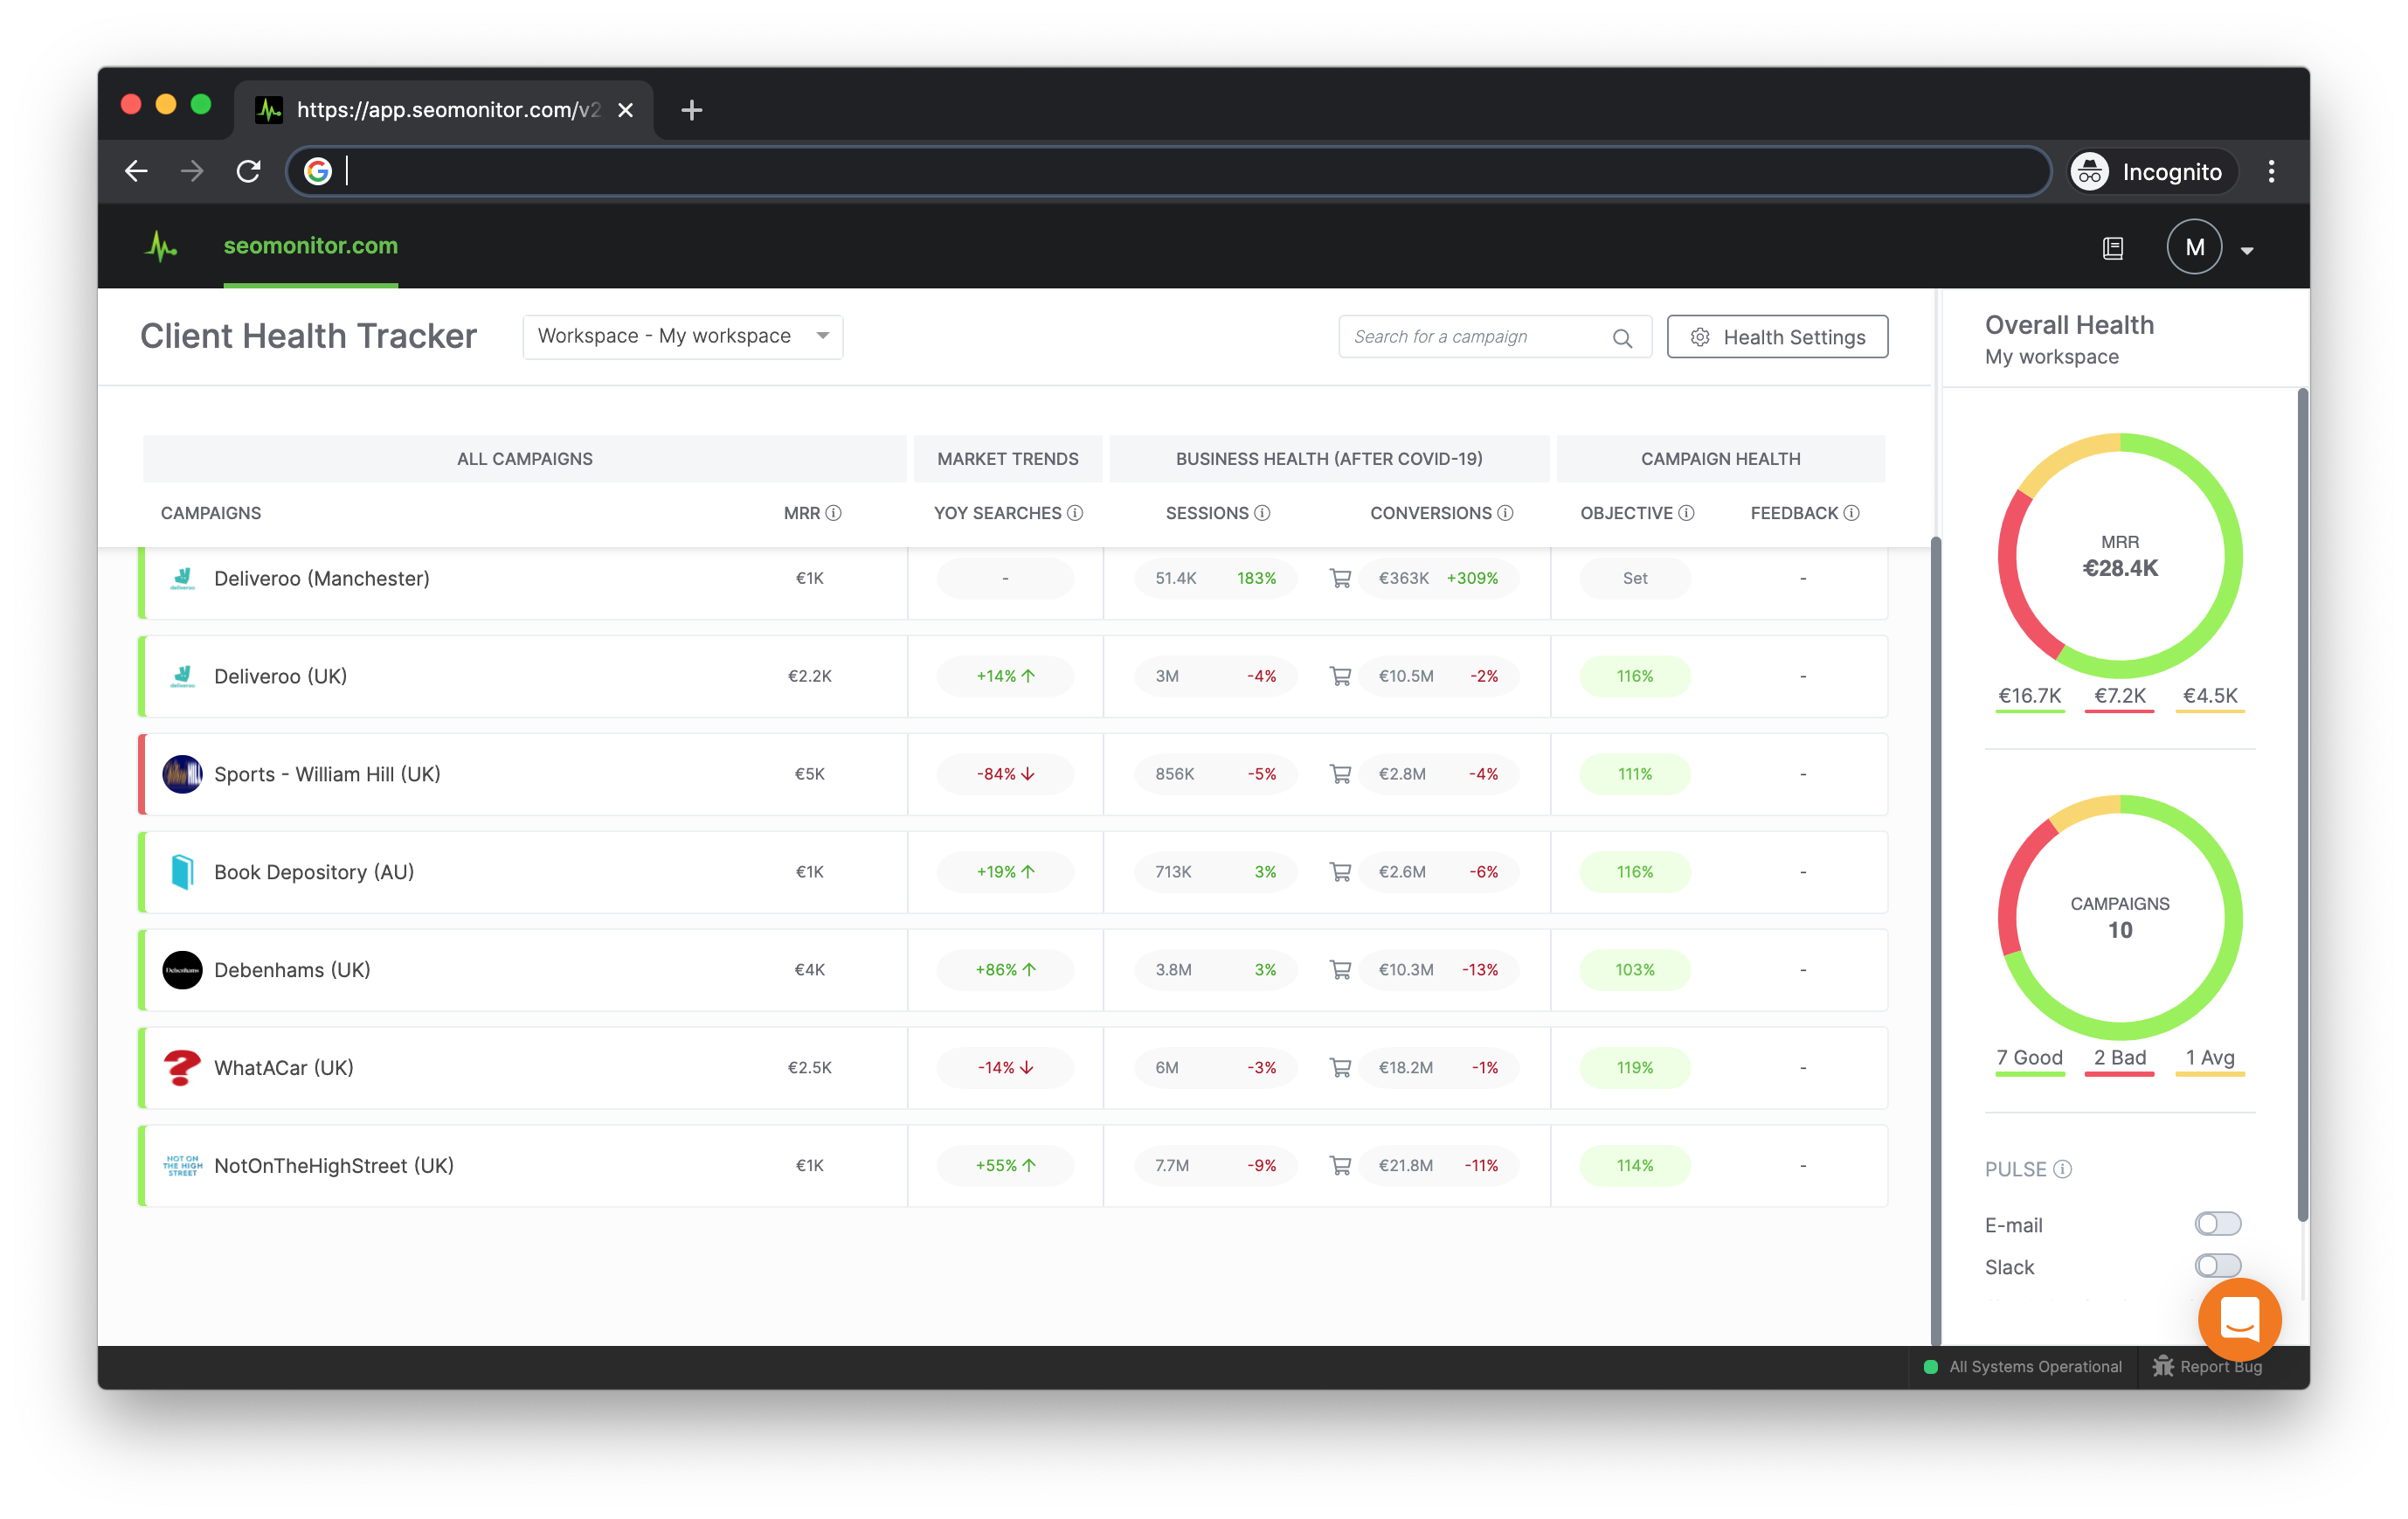Image resolution: width=2408 pixels, height=1519 pixels.
Task: Click Debenhams (UK) cart conversions icon
Action: click(1340, 970)
